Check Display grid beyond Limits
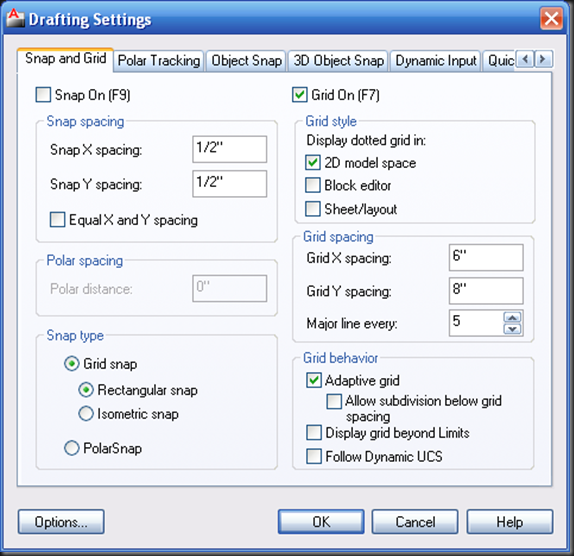This screenshot has width=574, height=556. (x=314, y=433)
